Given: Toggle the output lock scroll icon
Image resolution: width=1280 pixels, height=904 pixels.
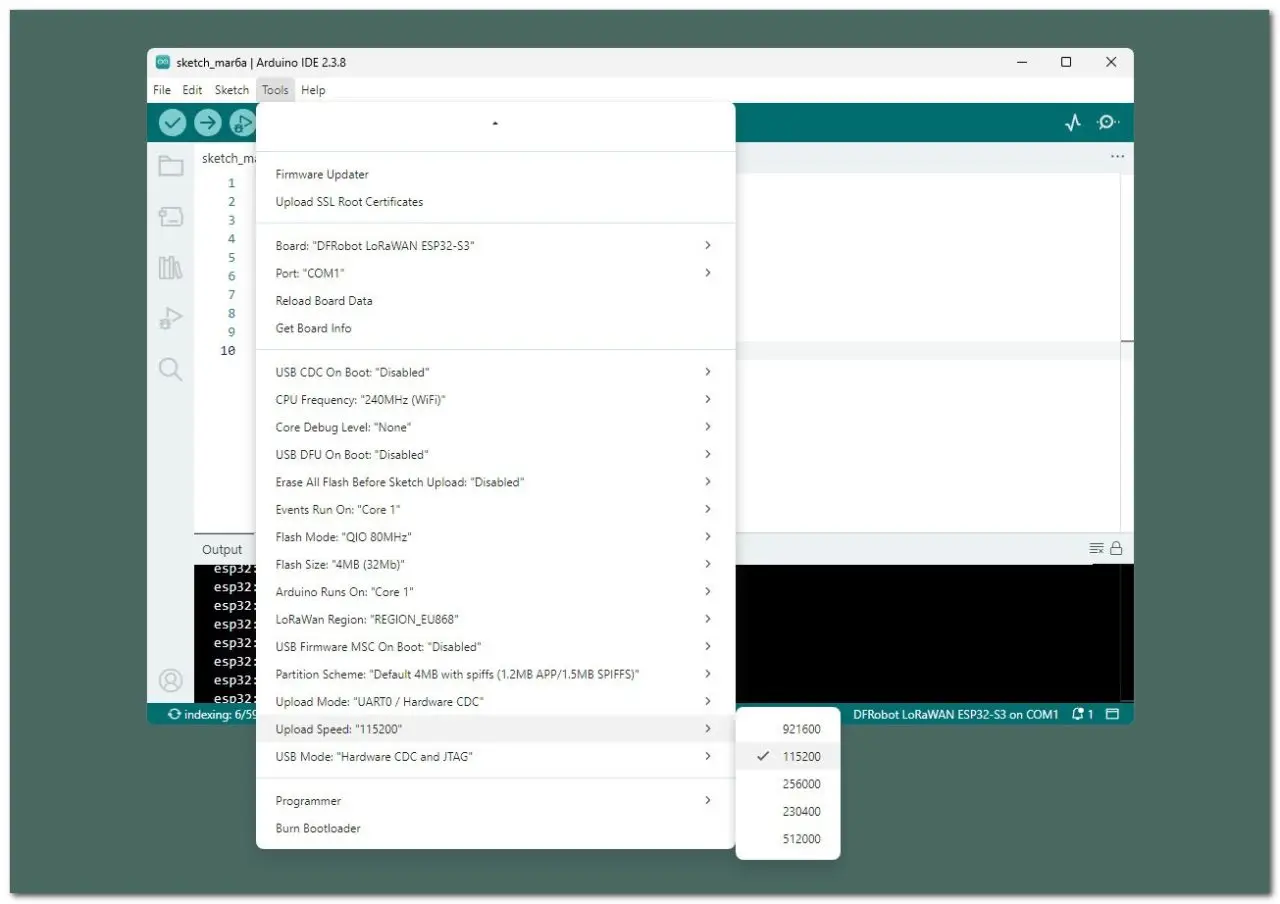Looking at the screenshot, I should coord(1116,548).
